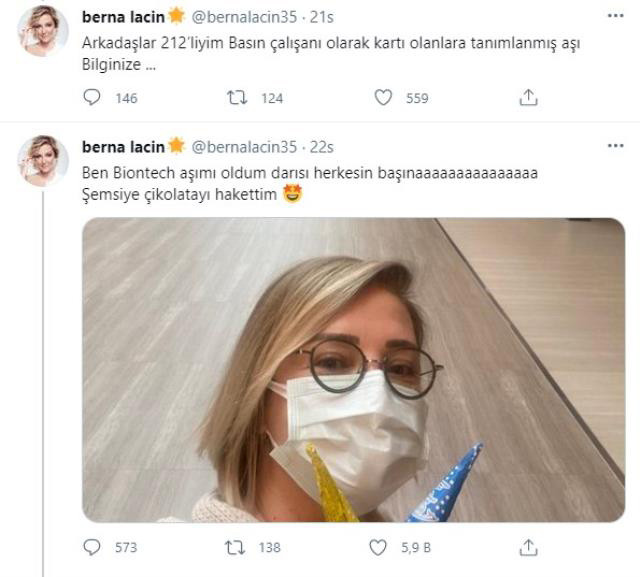This screenshot has height=577, width=640.
Task: Click berna lacin name in second tweet
Action: point(122,147)
